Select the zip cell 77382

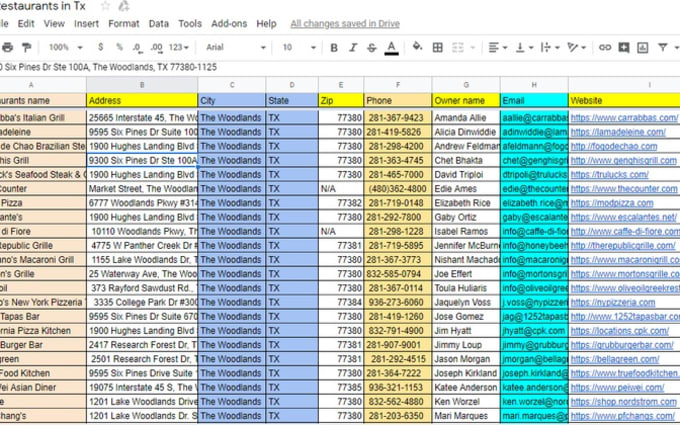tap(341, 203)
